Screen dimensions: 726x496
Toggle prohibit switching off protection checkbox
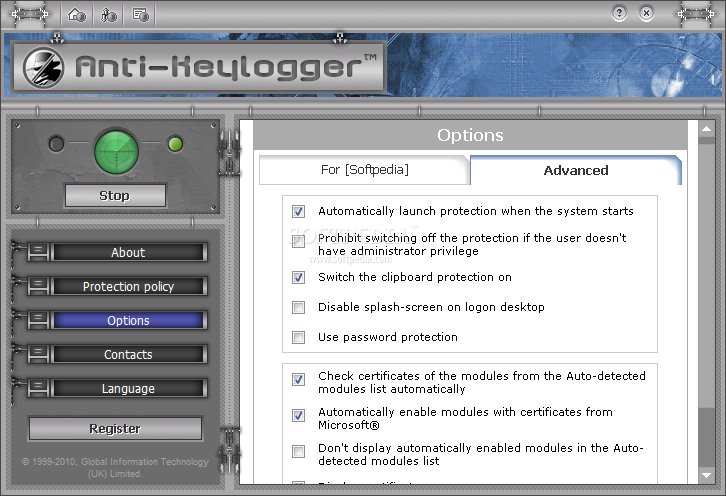[299, 241]
